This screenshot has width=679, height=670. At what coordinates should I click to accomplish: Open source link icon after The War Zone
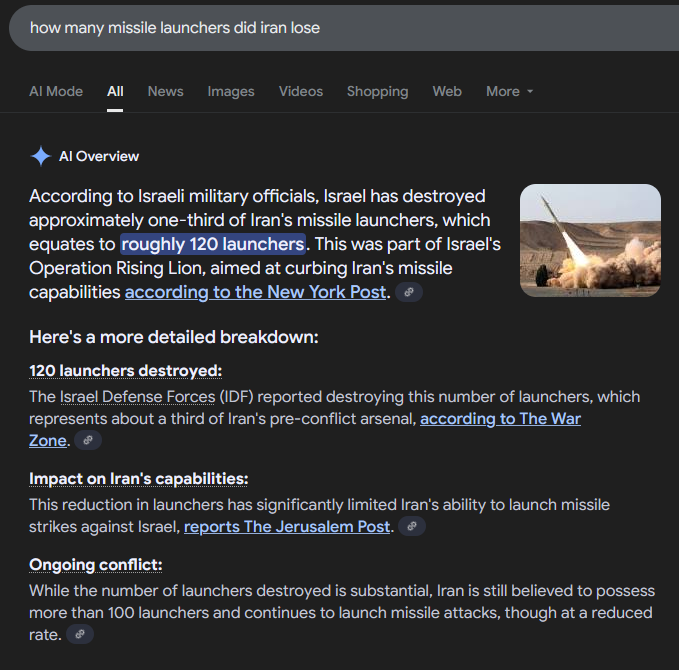[88, 440]
